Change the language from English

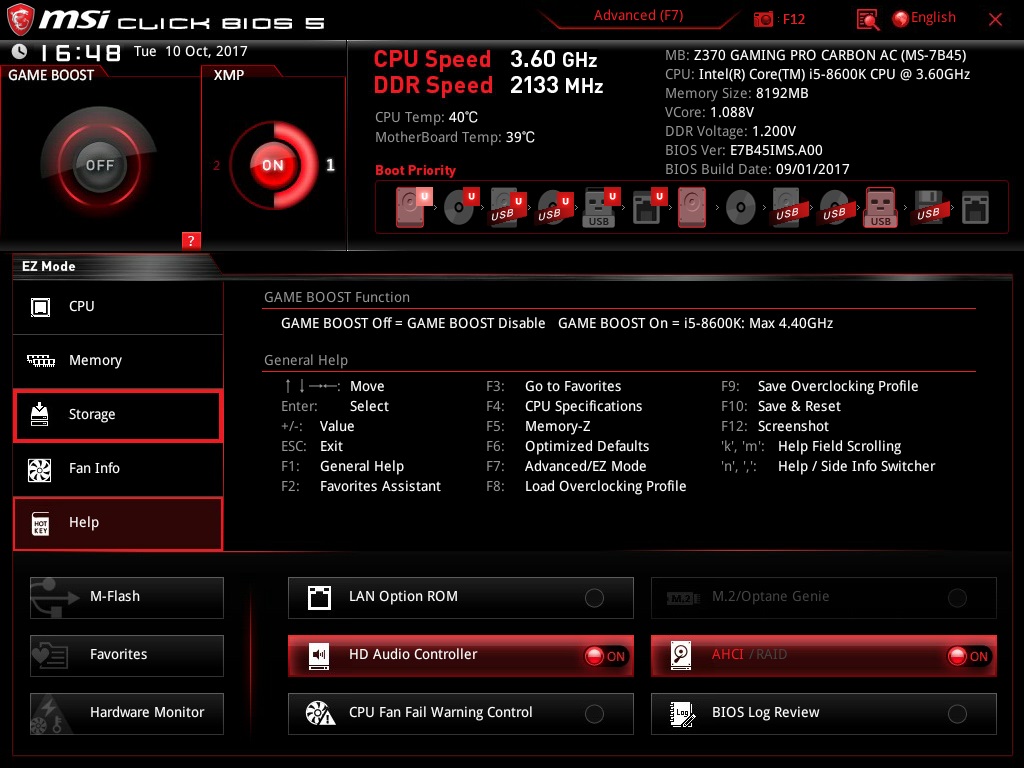point(933,18)
